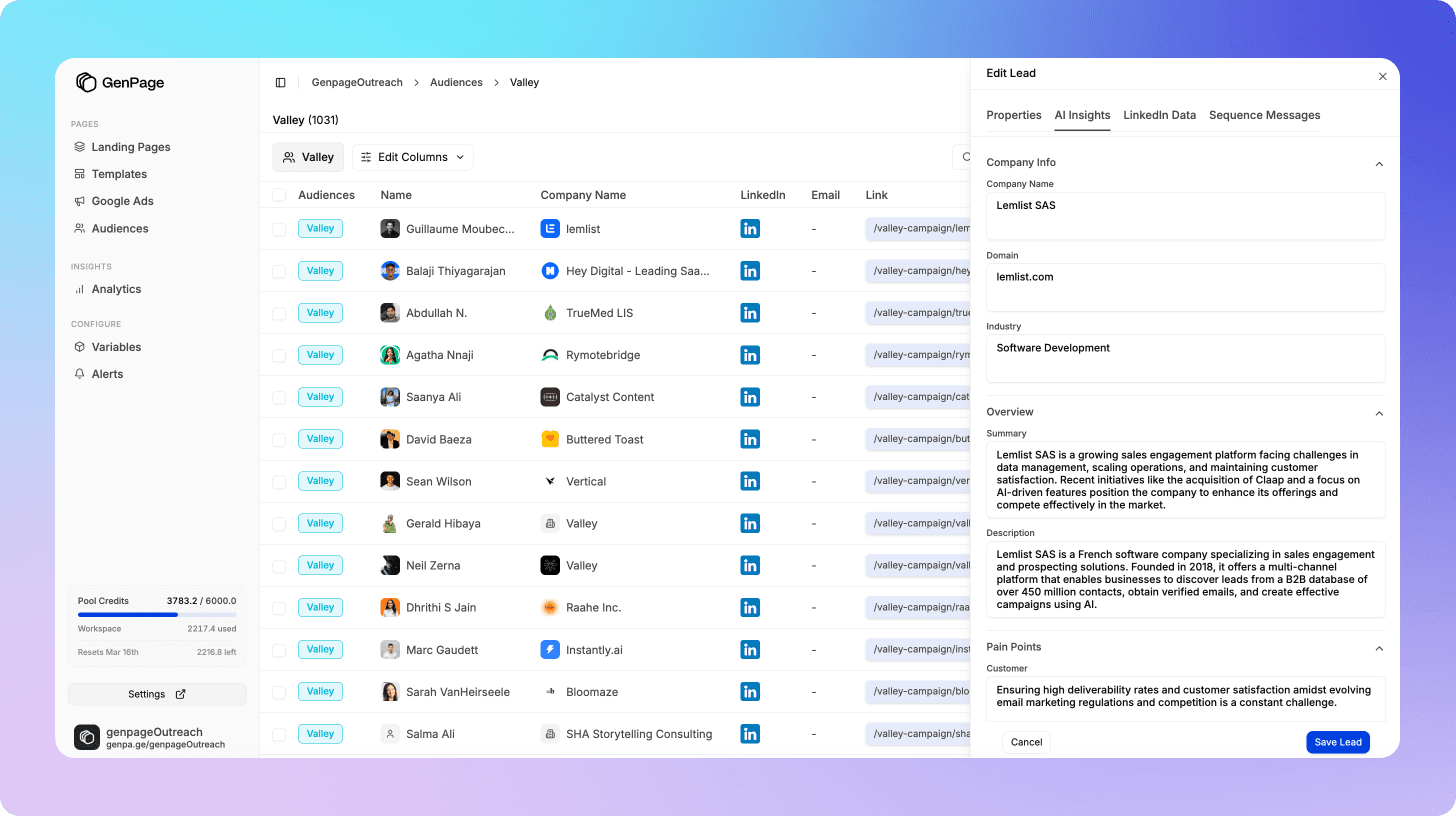Open LinkedIn icon for Guillaume Moubec

750,229
